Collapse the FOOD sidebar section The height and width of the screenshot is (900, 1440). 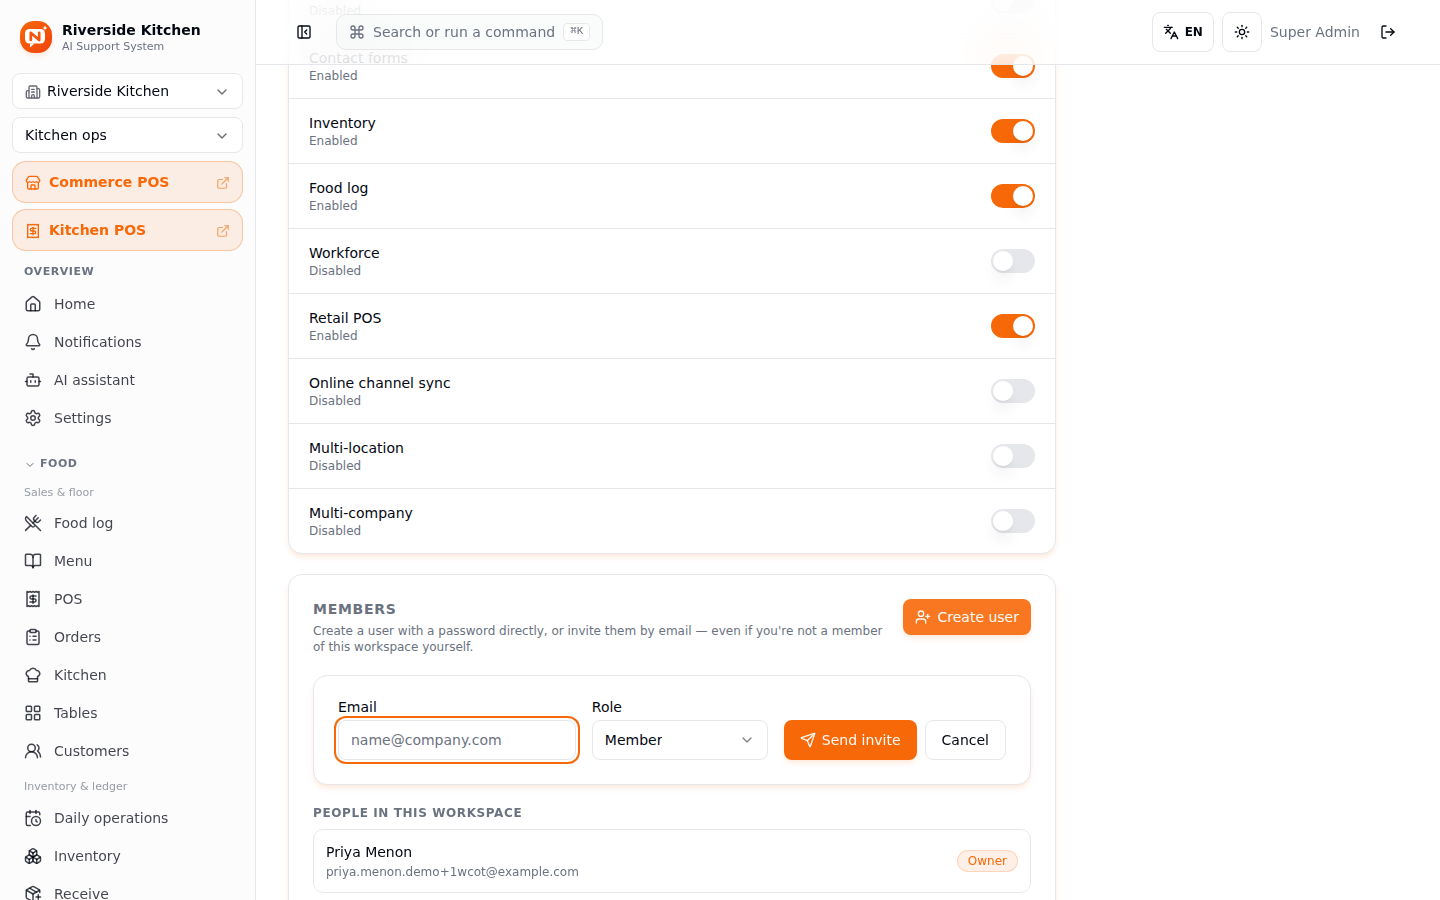(x=50, y=463)
